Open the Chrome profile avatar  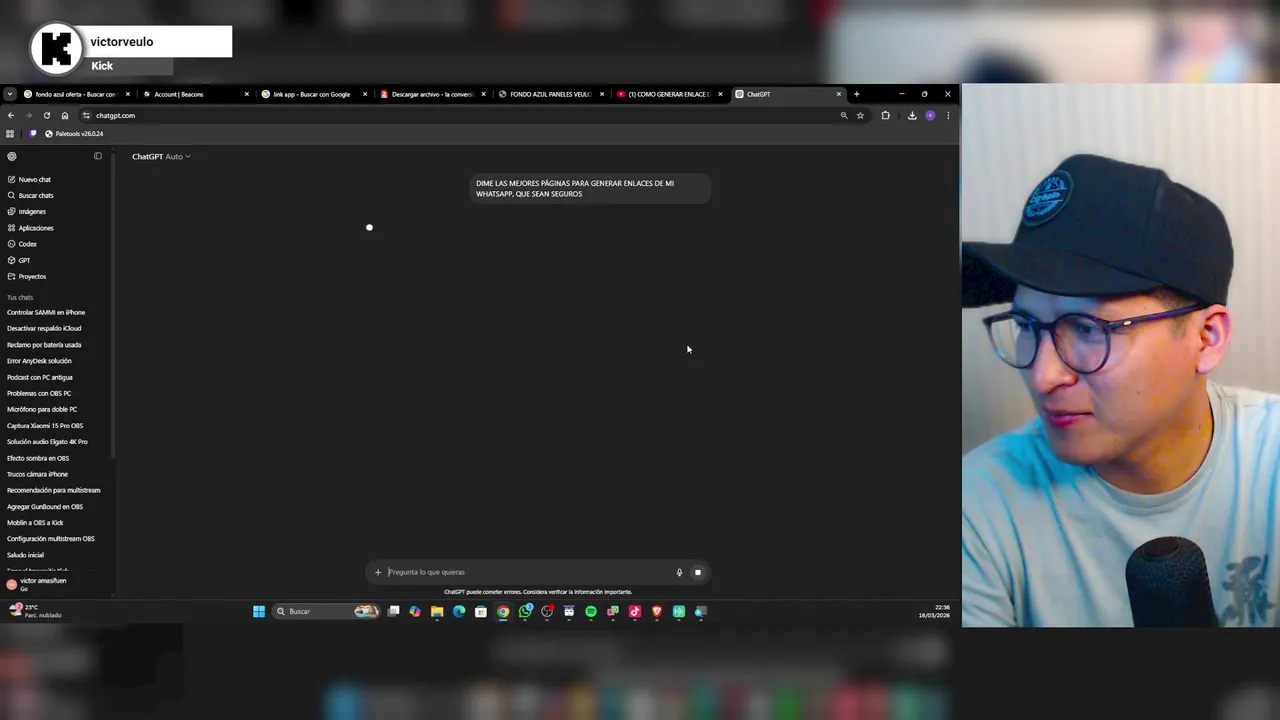click(930, 115)
